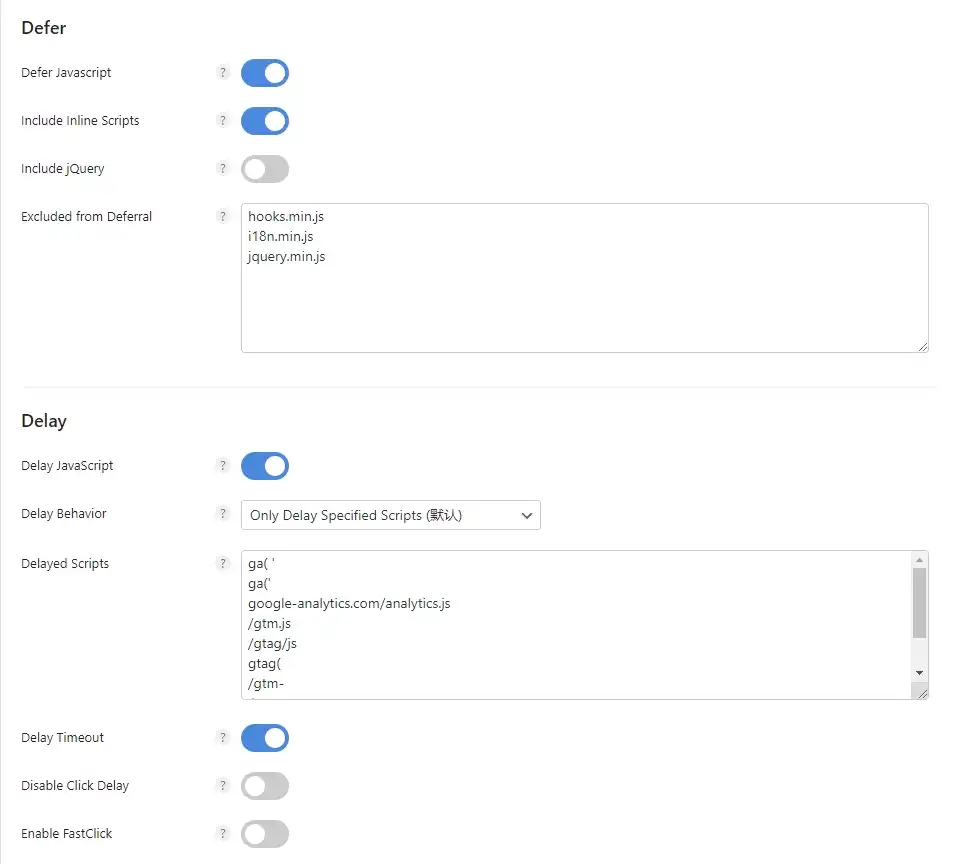Screen dimensions: 953x864
Task: Open the Delay Behavior dropdown
Action: click(x=391, y=515)
